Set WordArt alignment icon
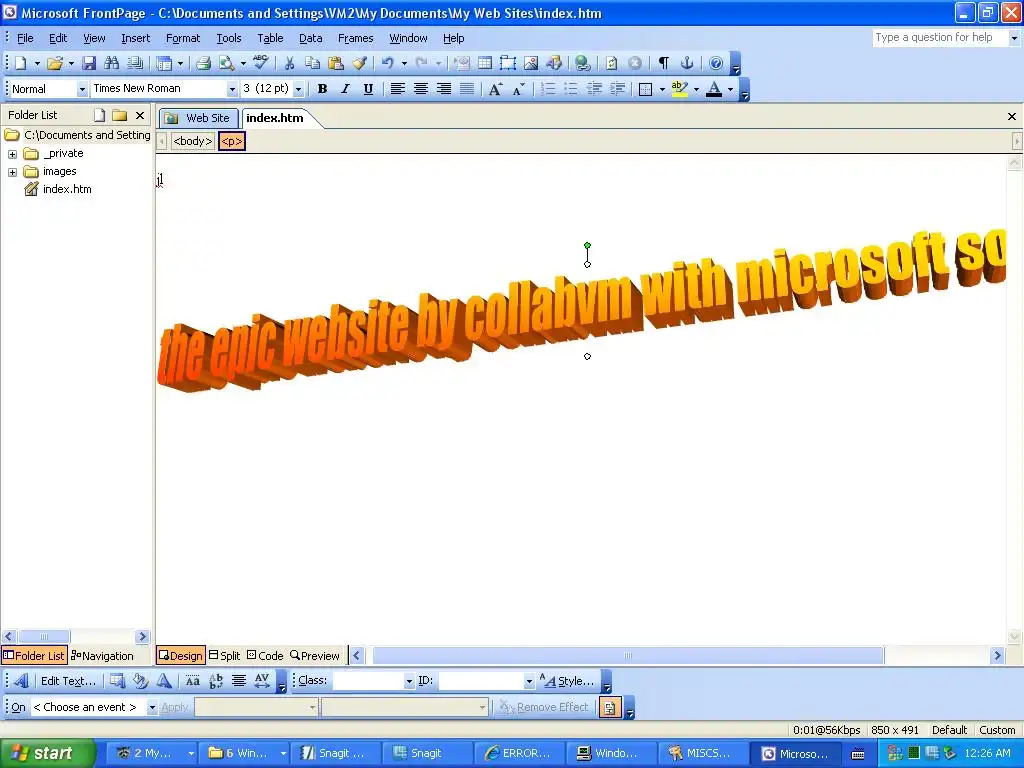The image size is (1024, 768). (x=239, y=681)
